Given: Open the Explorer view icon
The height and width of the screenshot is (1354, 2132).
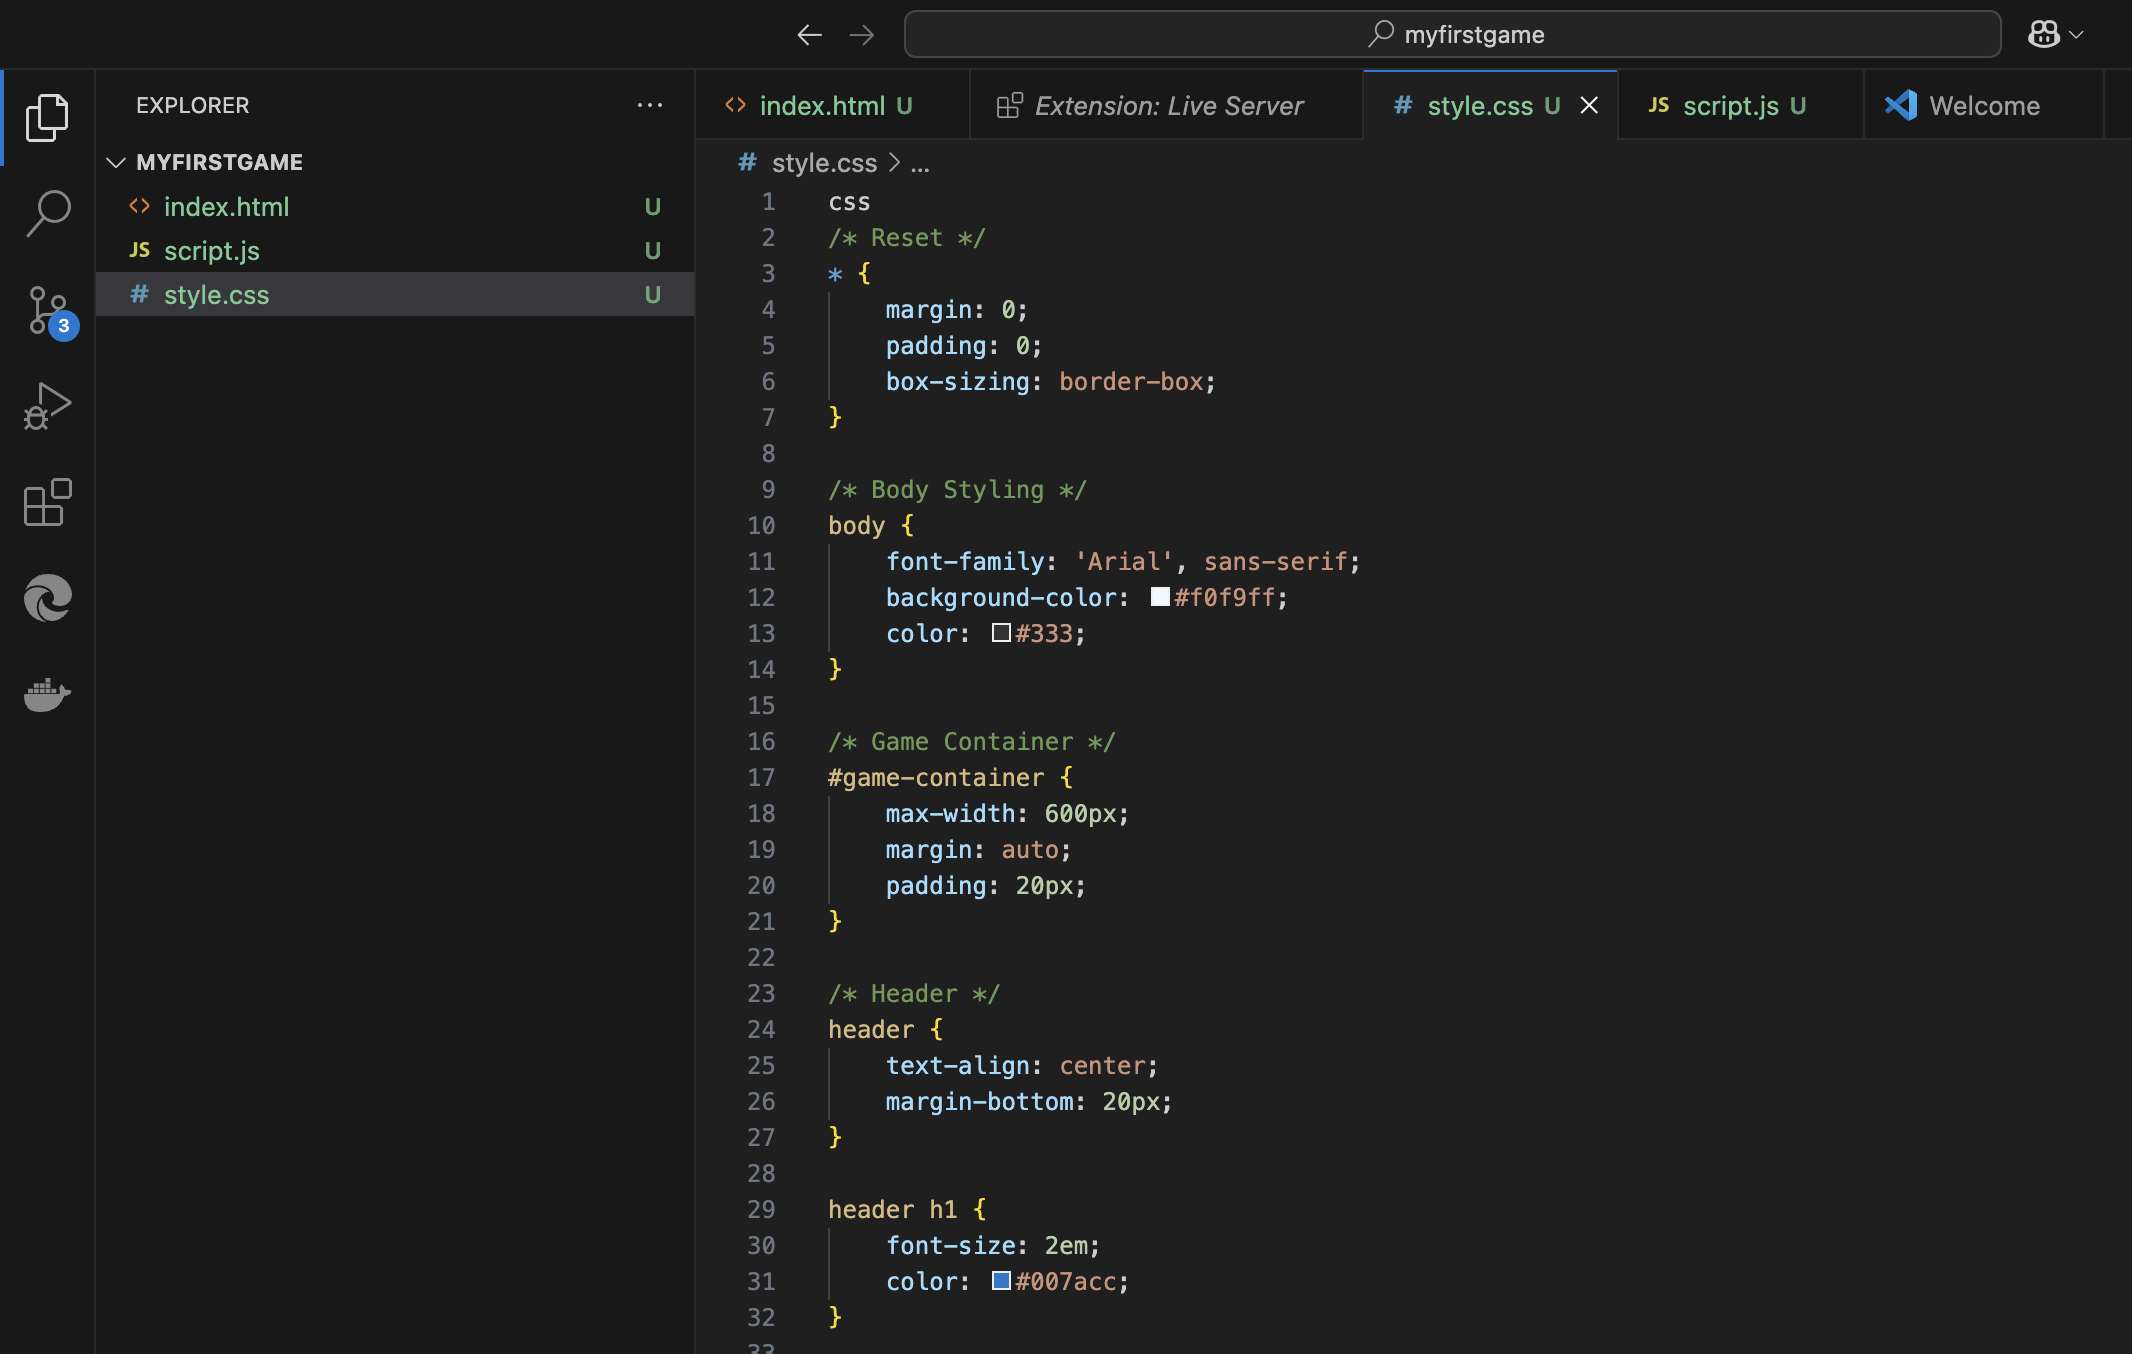Looking at the screenshot, I should tap(47, 118).
